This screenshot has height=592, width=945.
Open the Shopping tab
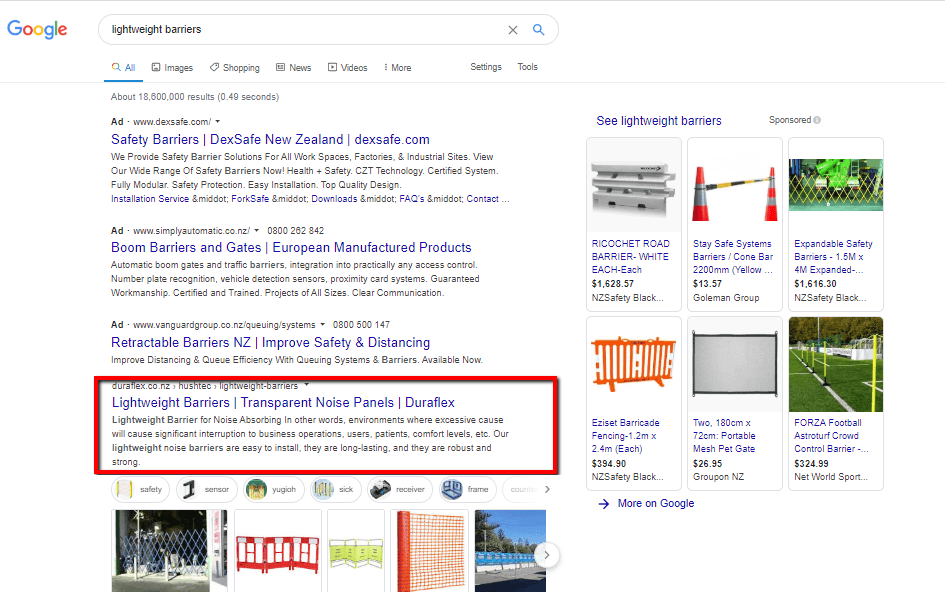coord(234,68)
